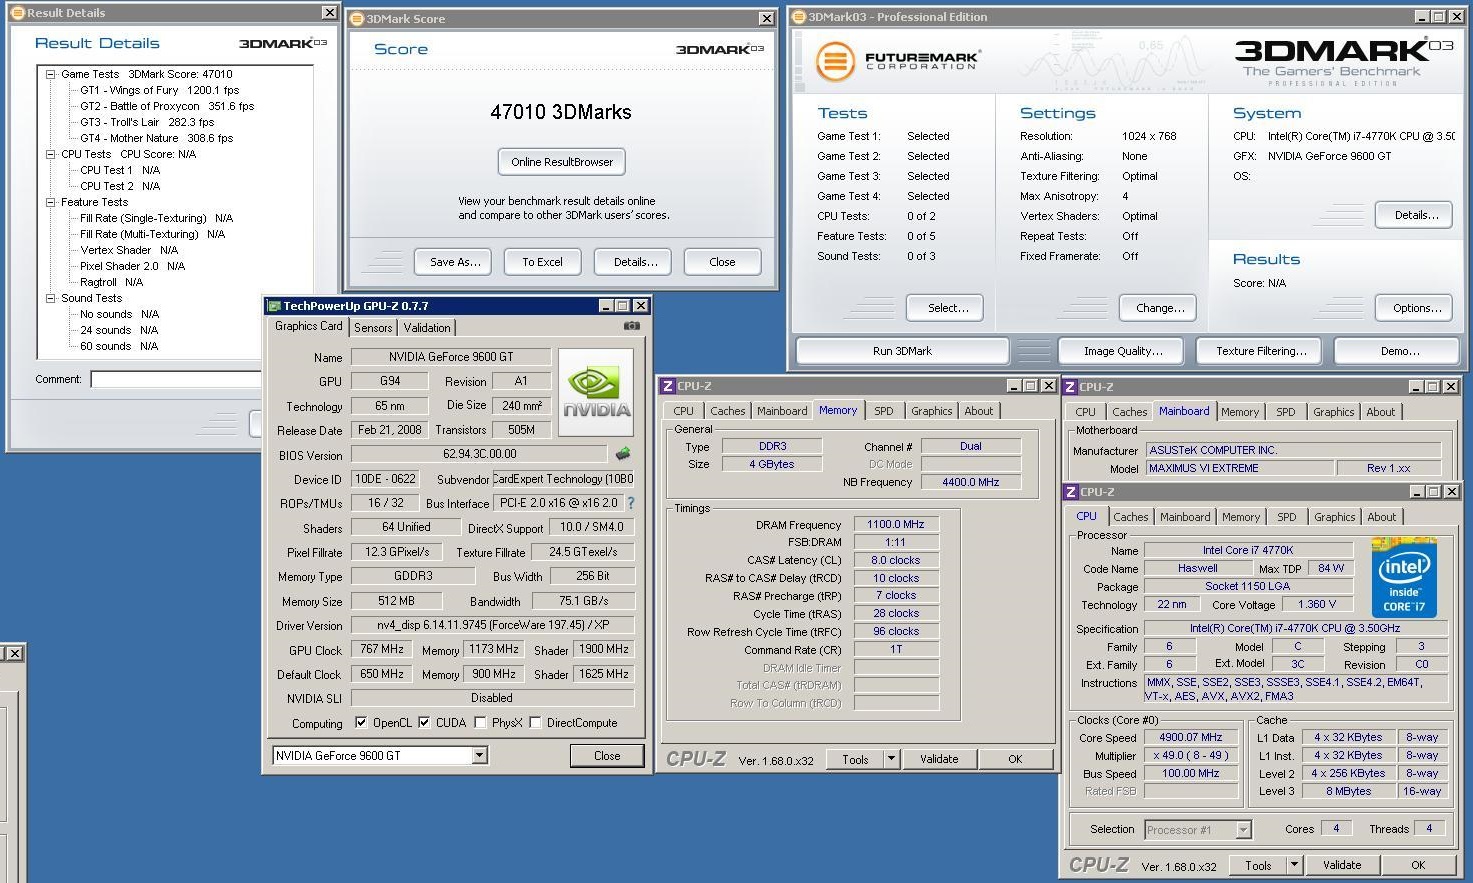Viewport: 1473px width, 883px height.
Task: Click the Details button in 3DMark Score window
Action: (635, 262)
